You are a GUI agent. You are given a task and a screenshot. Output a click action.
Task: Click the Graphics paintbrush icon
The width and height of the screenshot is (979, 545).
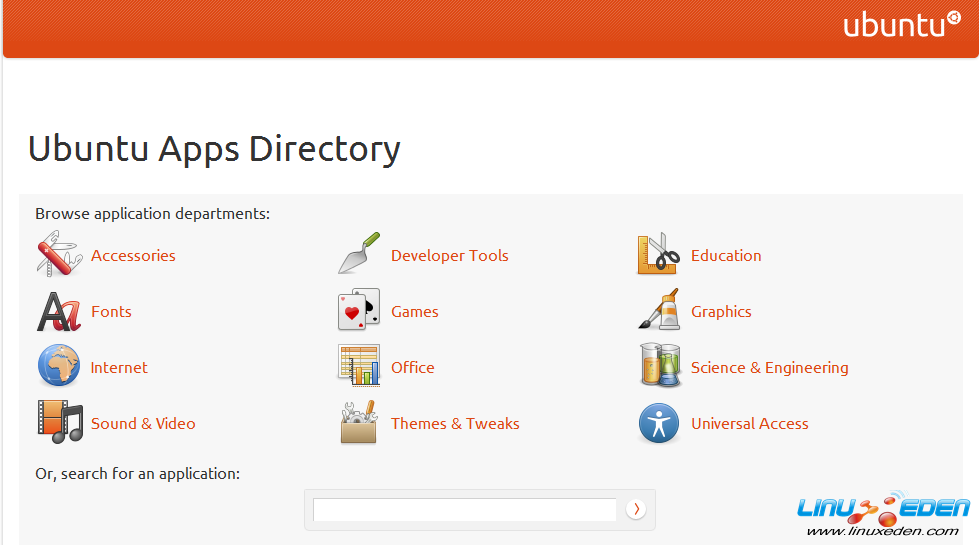pos(659,309)
